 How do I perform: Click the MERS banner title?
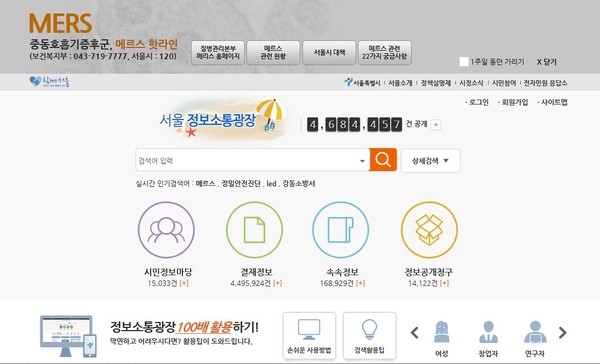(60, 23)
